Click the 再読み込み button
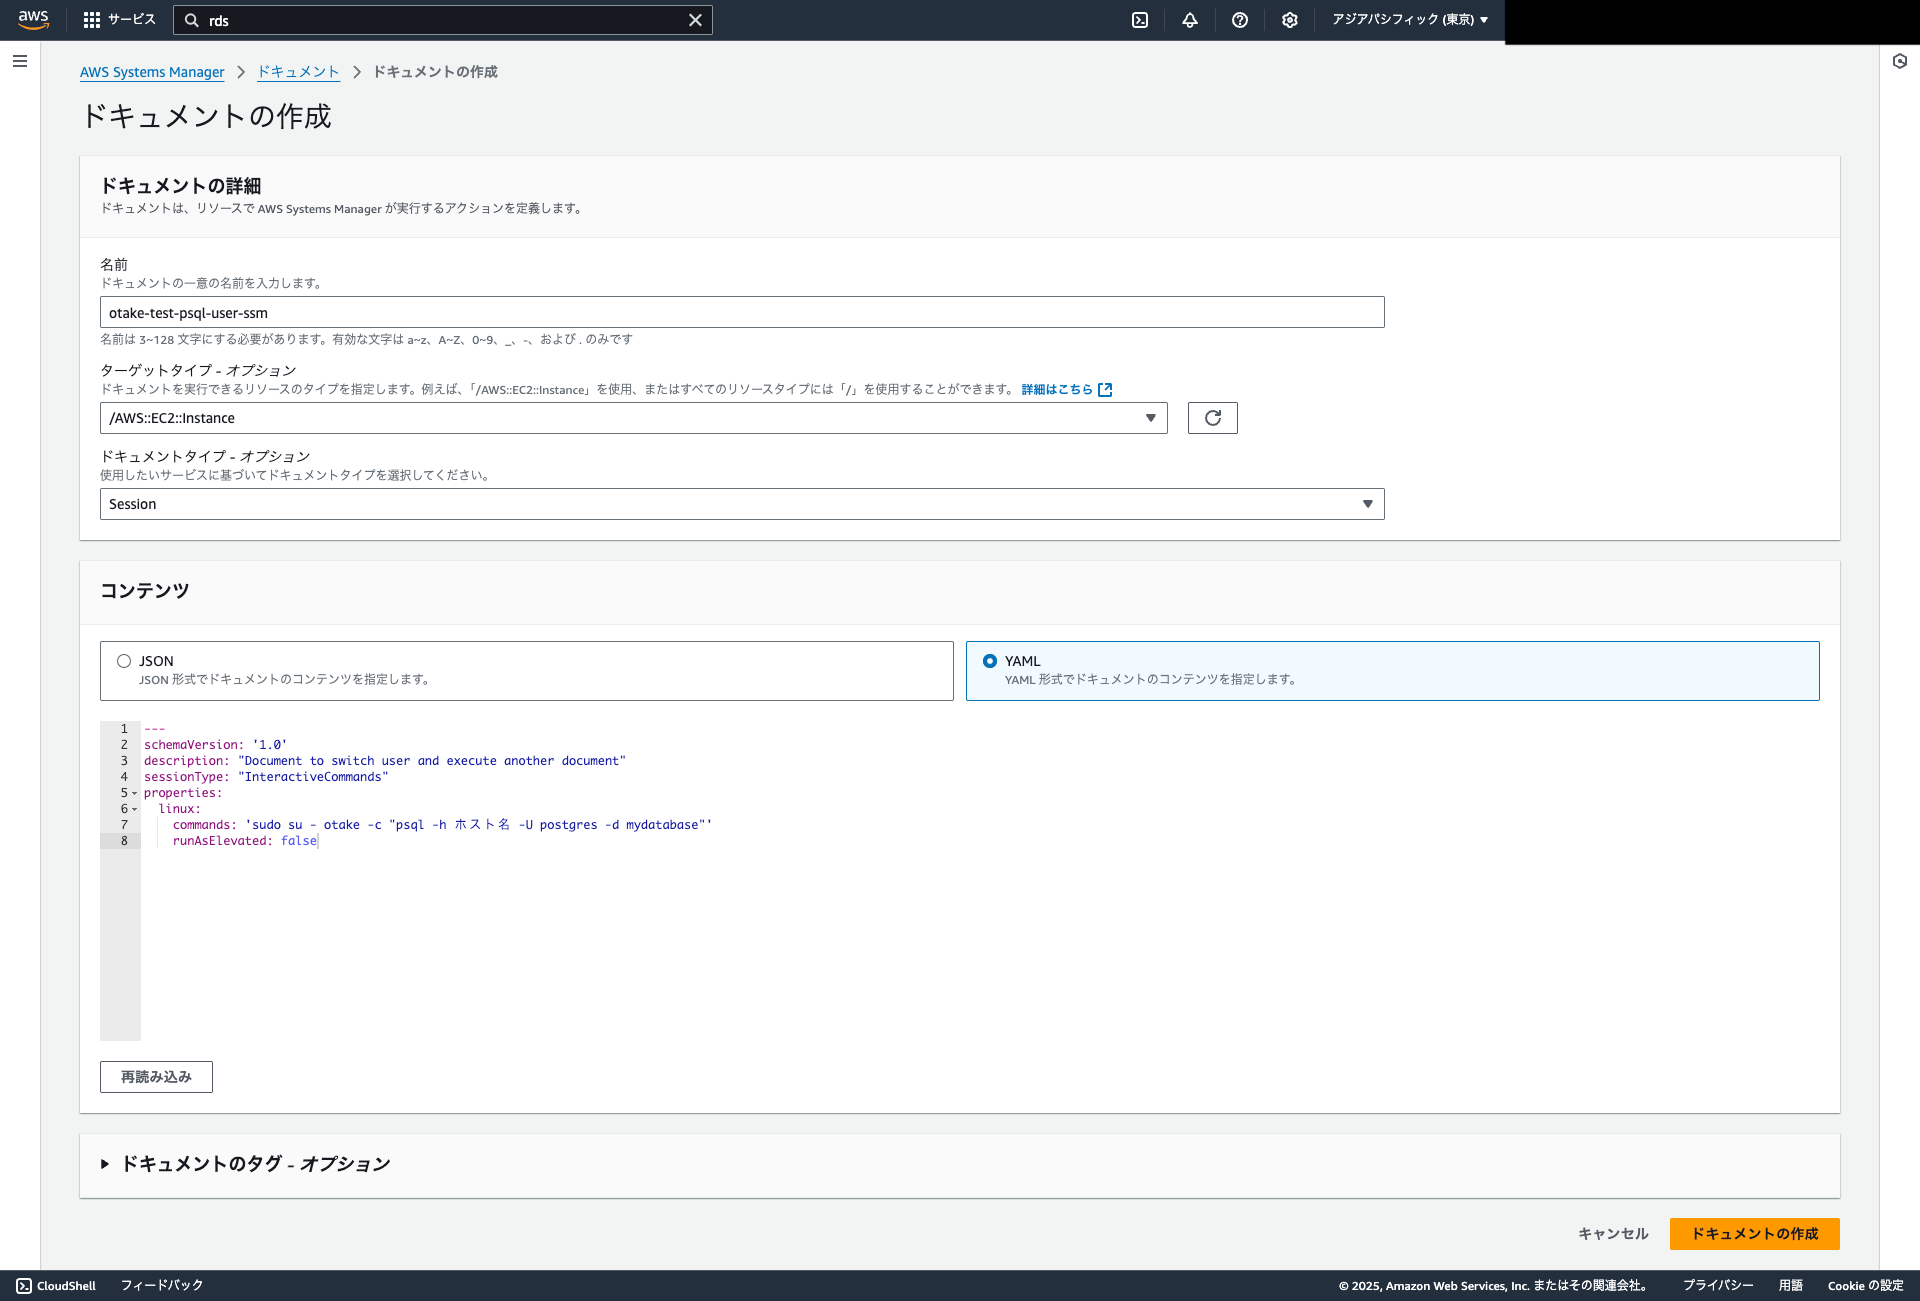Screen dimensions: 1920x1301 click(x=156, y=1077)
